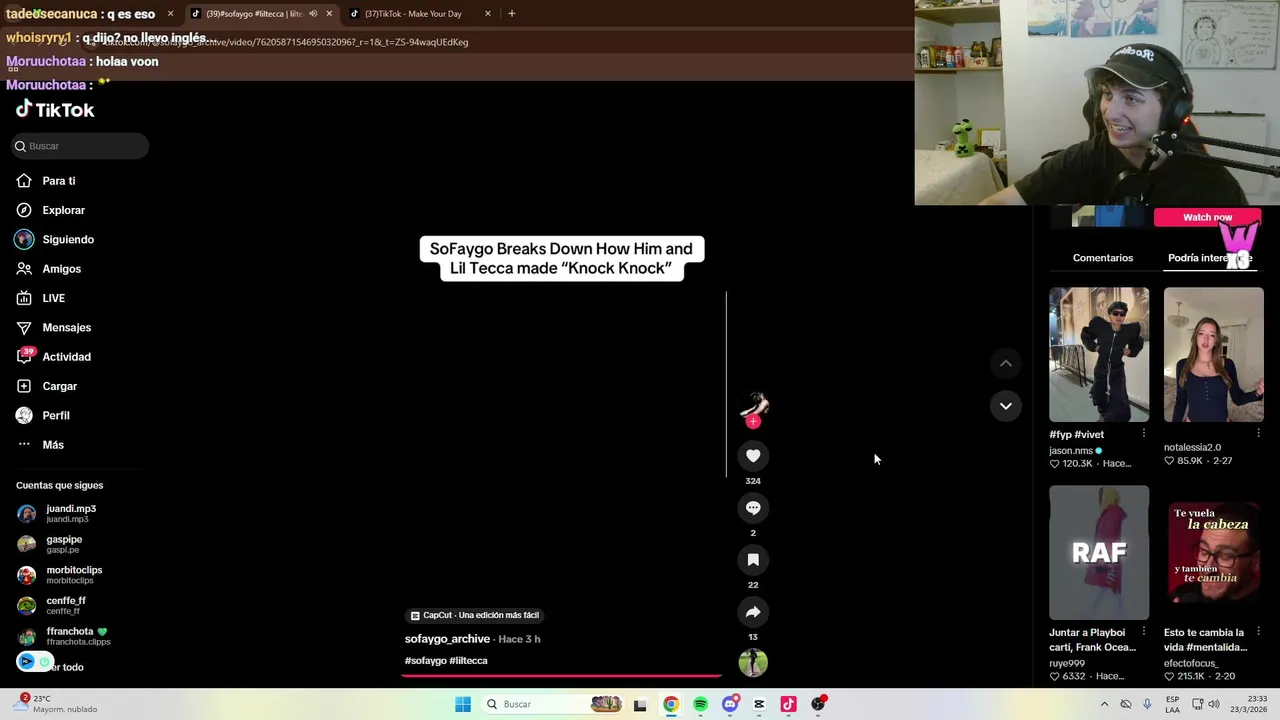1280x720 pixels.
Task: Open the sound disc thumbnail below share
Action: 753,662
